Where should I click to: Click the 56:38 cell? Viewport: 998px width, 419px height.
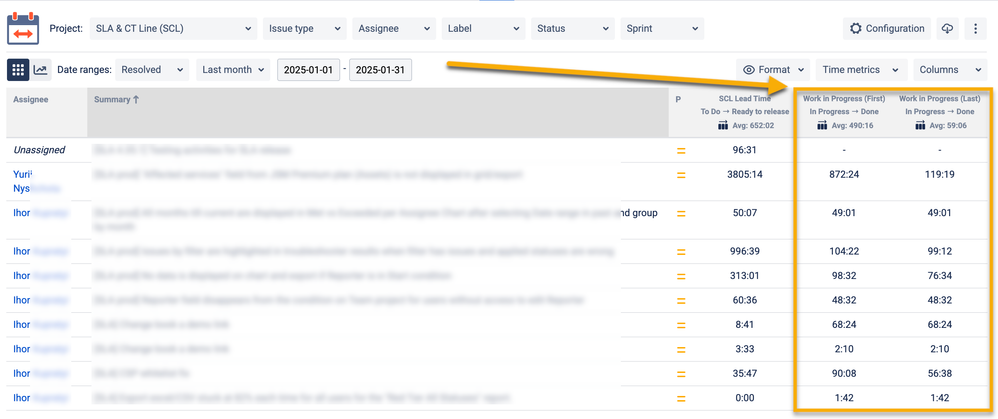(939, 374)
